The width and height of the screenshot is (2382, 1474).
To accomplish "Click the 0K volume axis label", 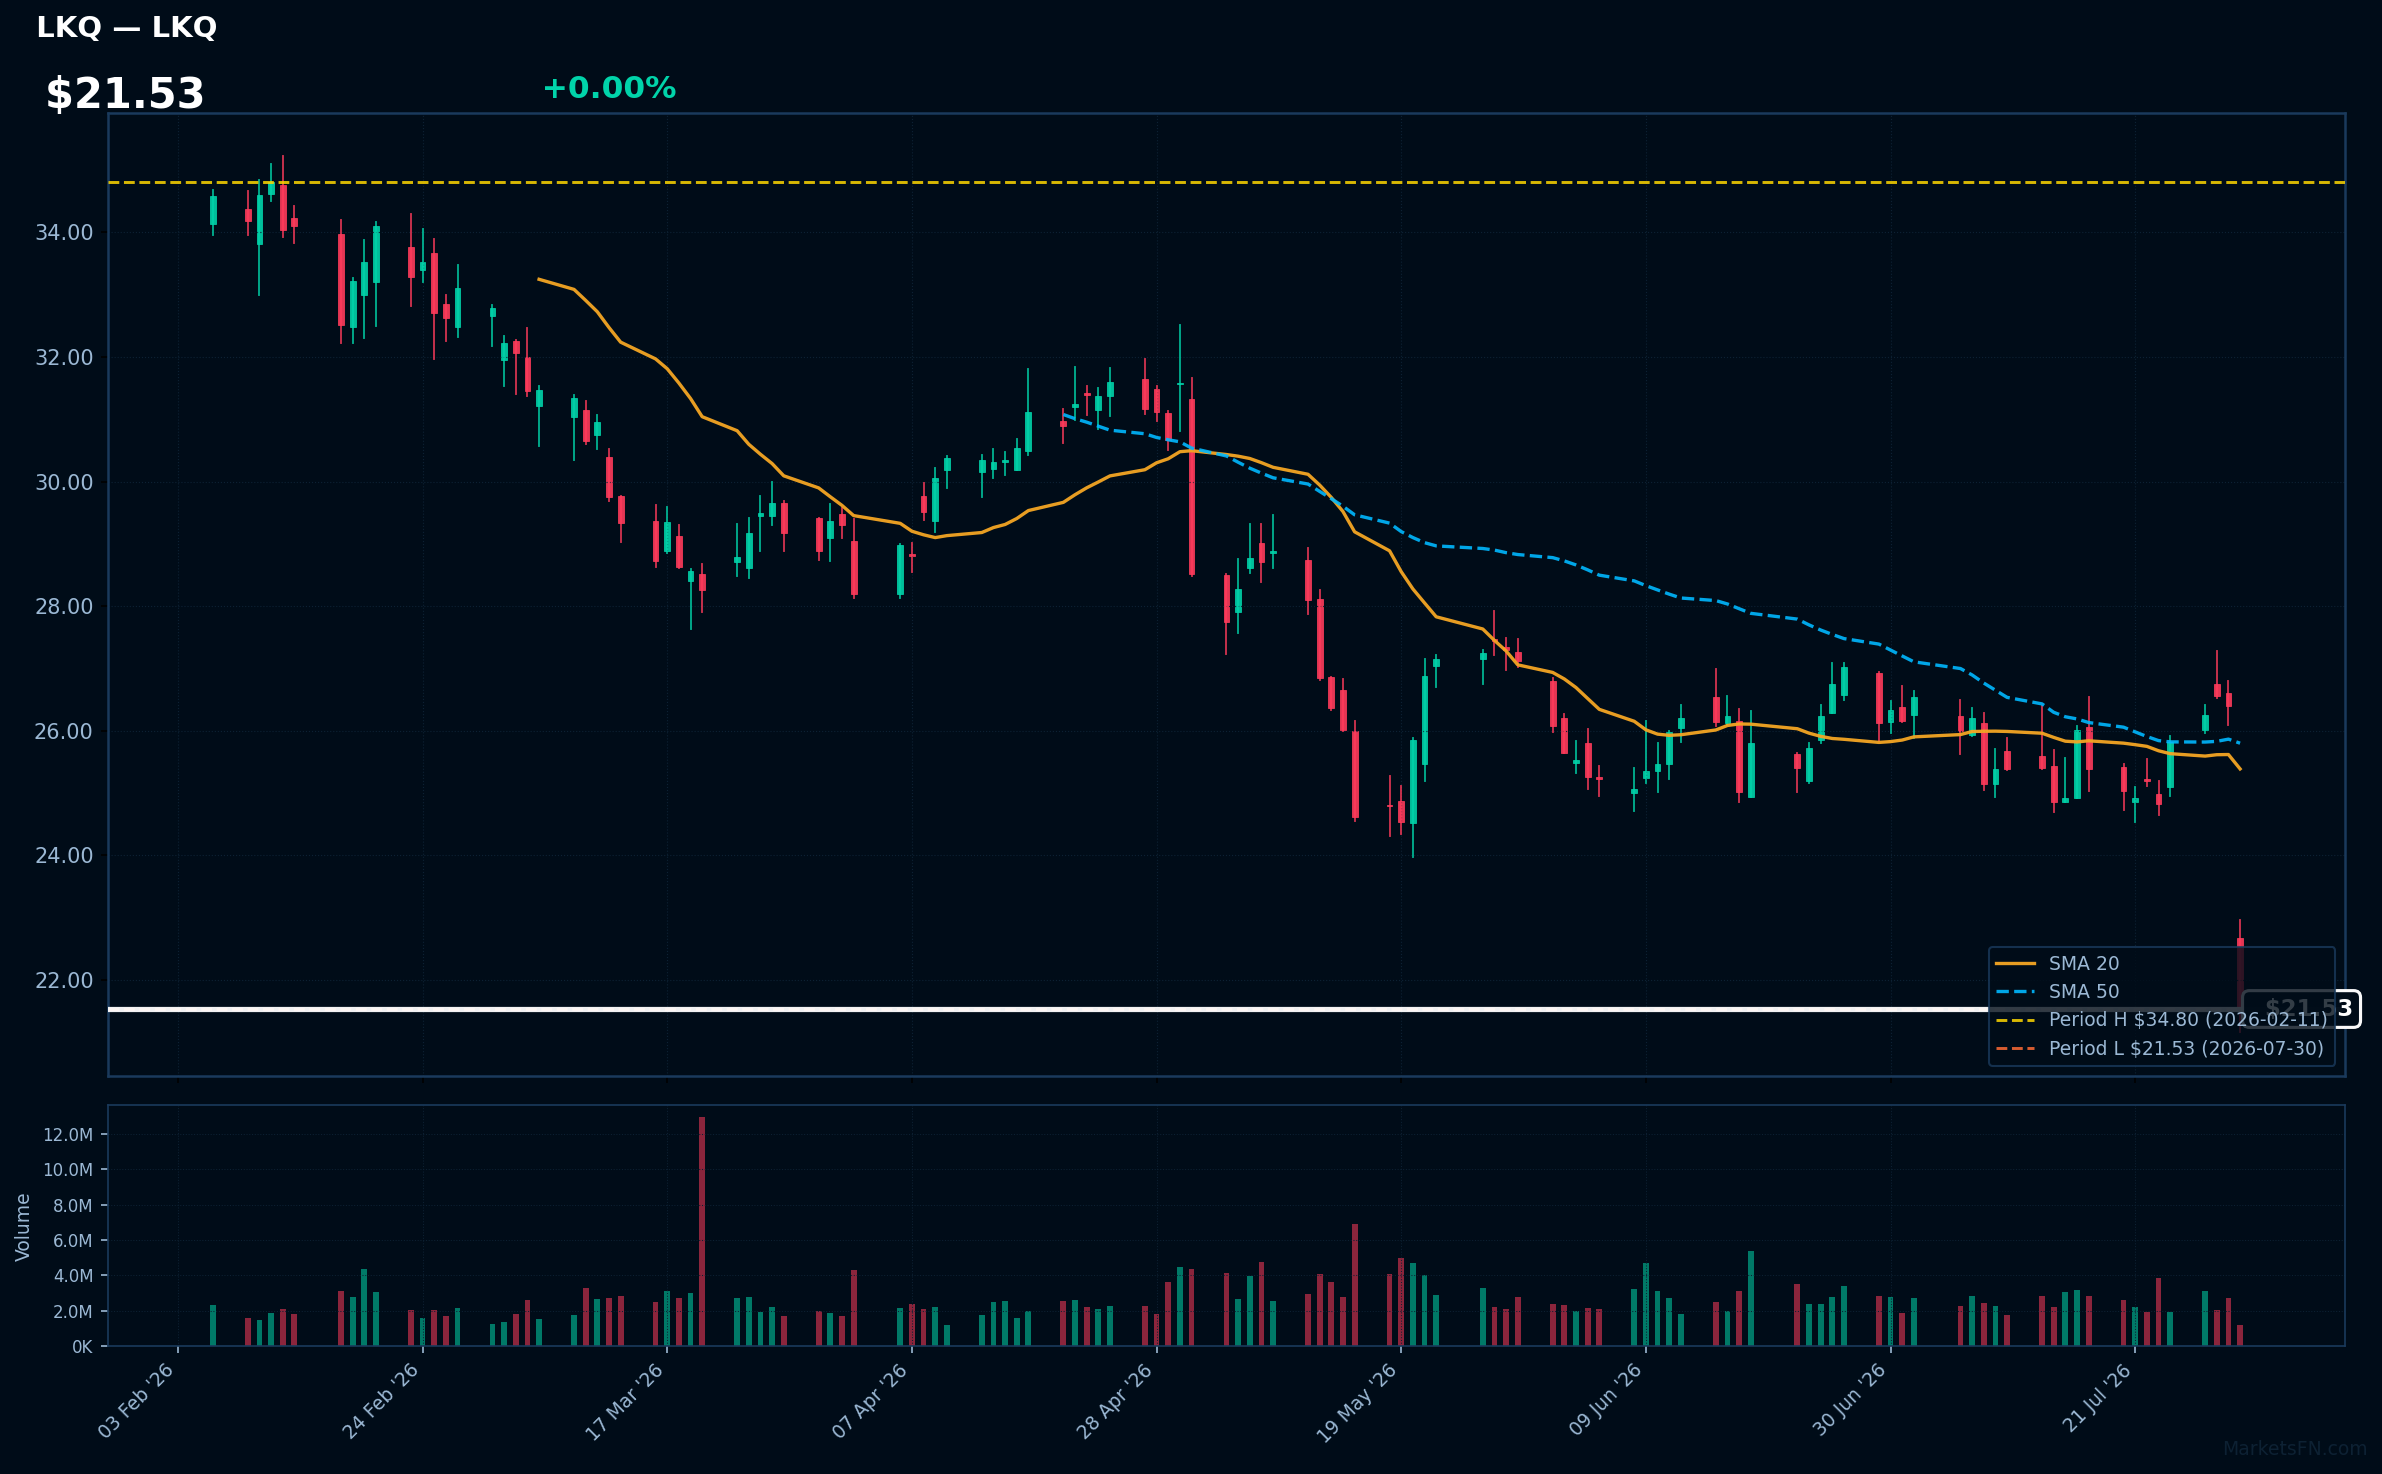I will 82,1347.
